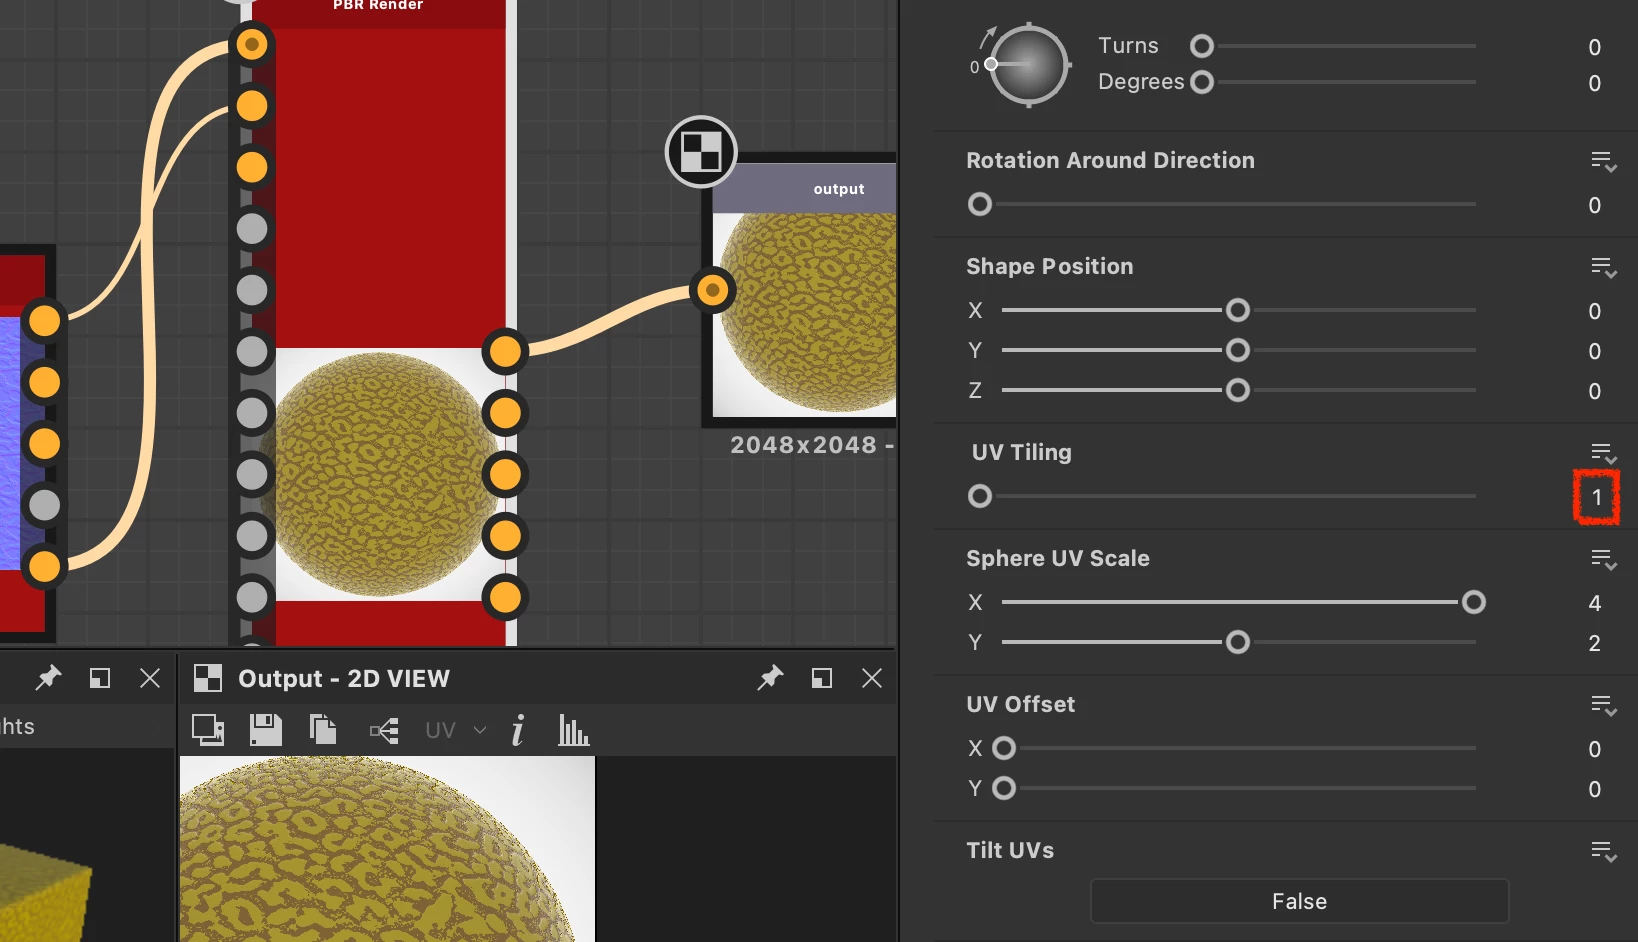Click the Shape Position X slider handle

click(x=1238, y=310)
